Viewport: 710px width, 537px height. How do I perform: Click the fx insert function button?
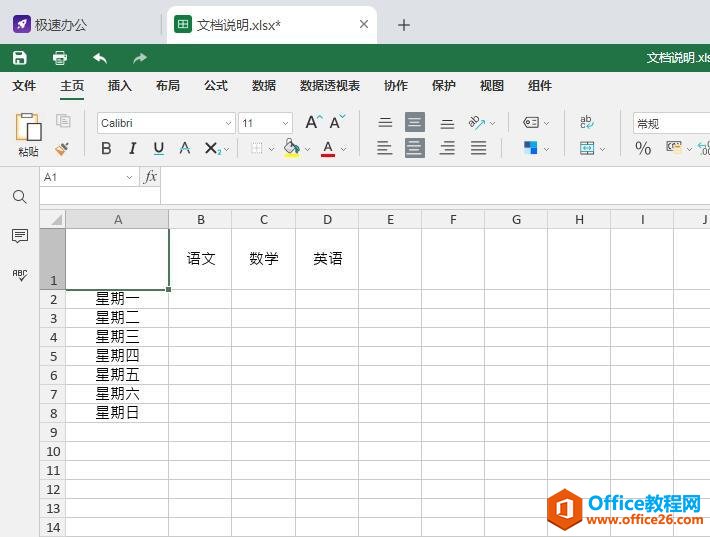150,177
